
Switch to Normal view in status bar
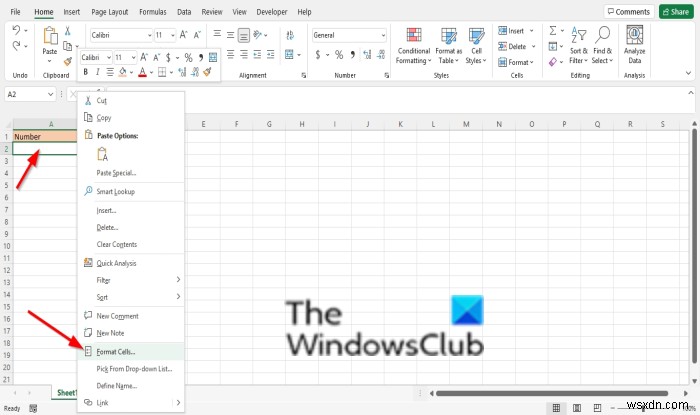pos(556,408)
